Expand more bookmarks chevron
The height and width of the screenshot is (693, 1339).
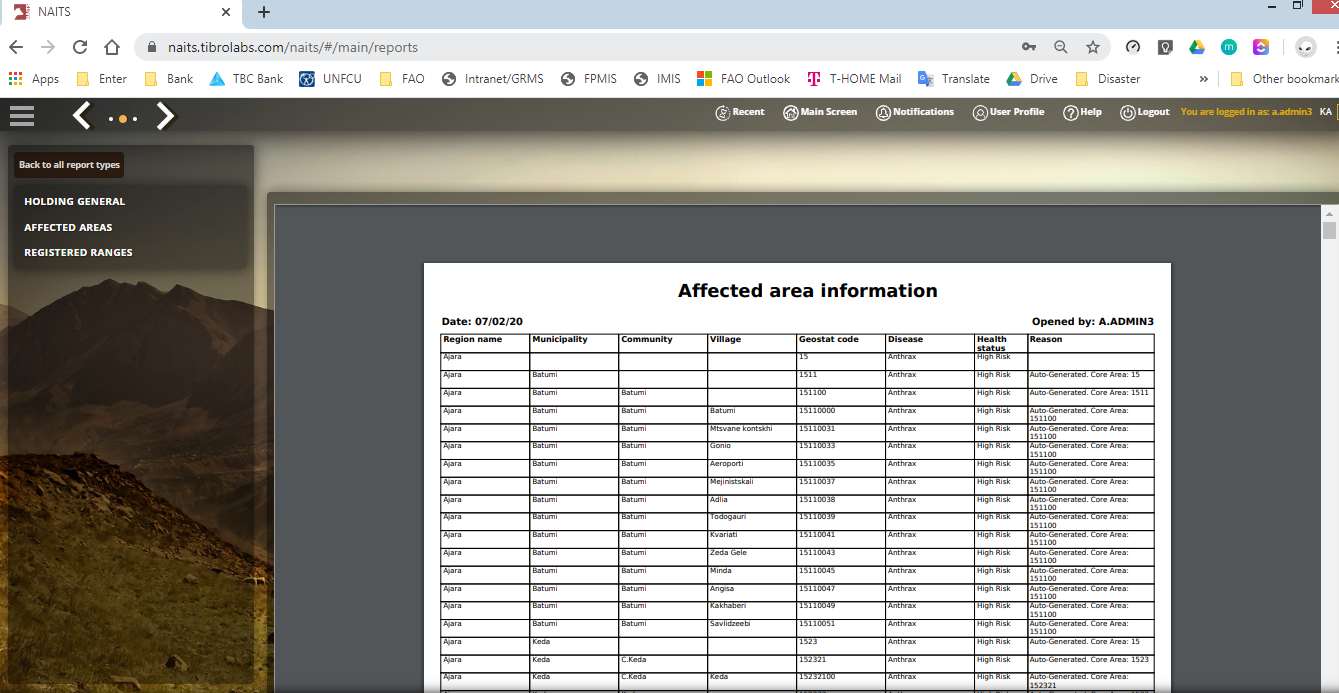pos(1203,79)
